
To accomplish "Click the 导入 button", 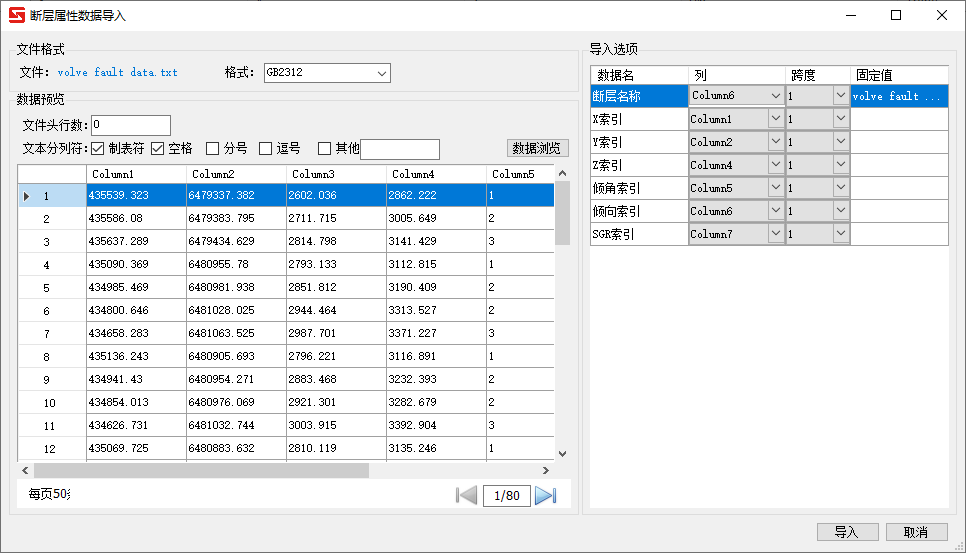I will [847, 532].
